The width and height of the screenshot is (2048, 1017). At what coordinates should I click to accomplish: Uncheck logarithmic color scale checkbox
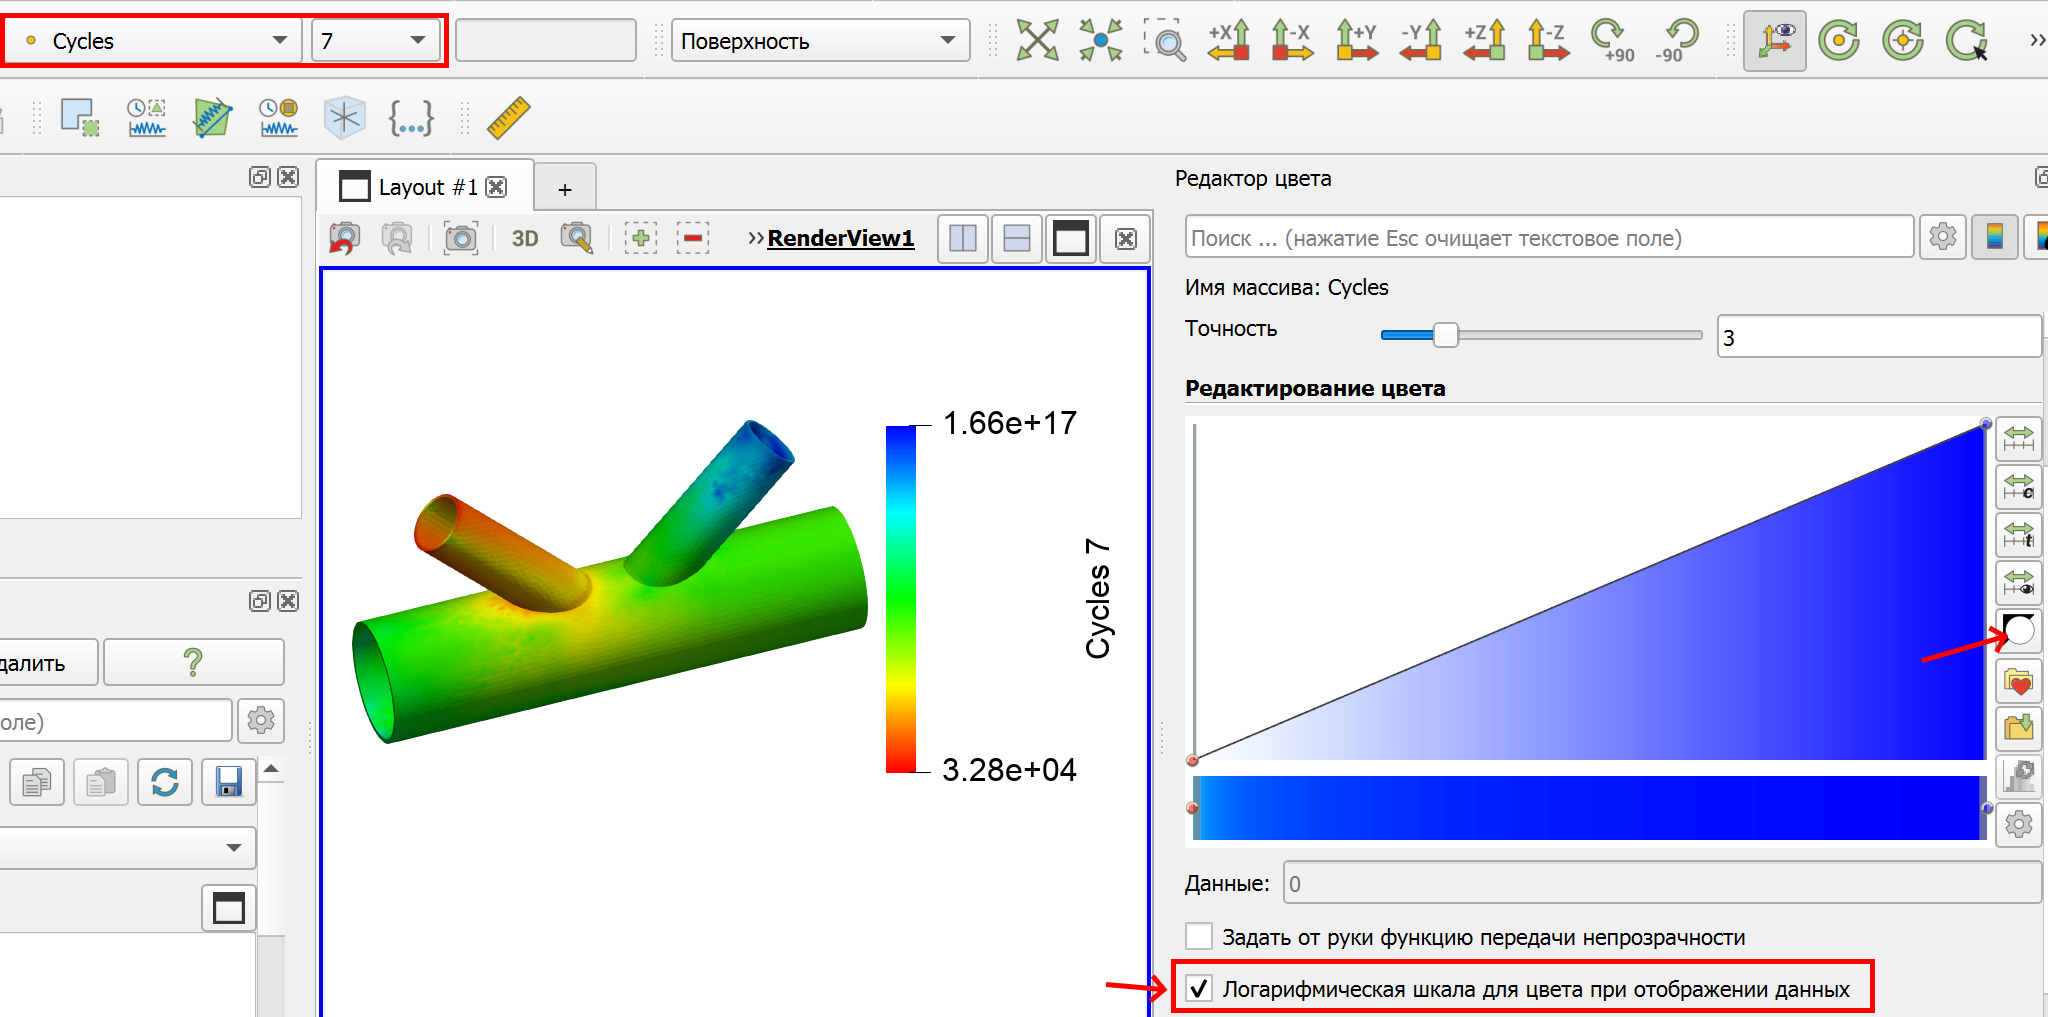(1199, 989)
